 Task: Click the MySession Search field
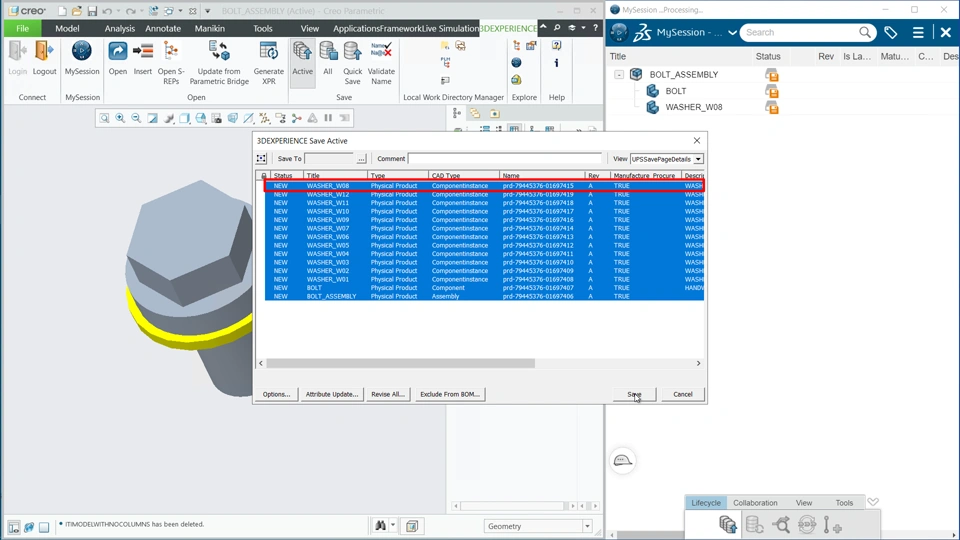[799, 32]
